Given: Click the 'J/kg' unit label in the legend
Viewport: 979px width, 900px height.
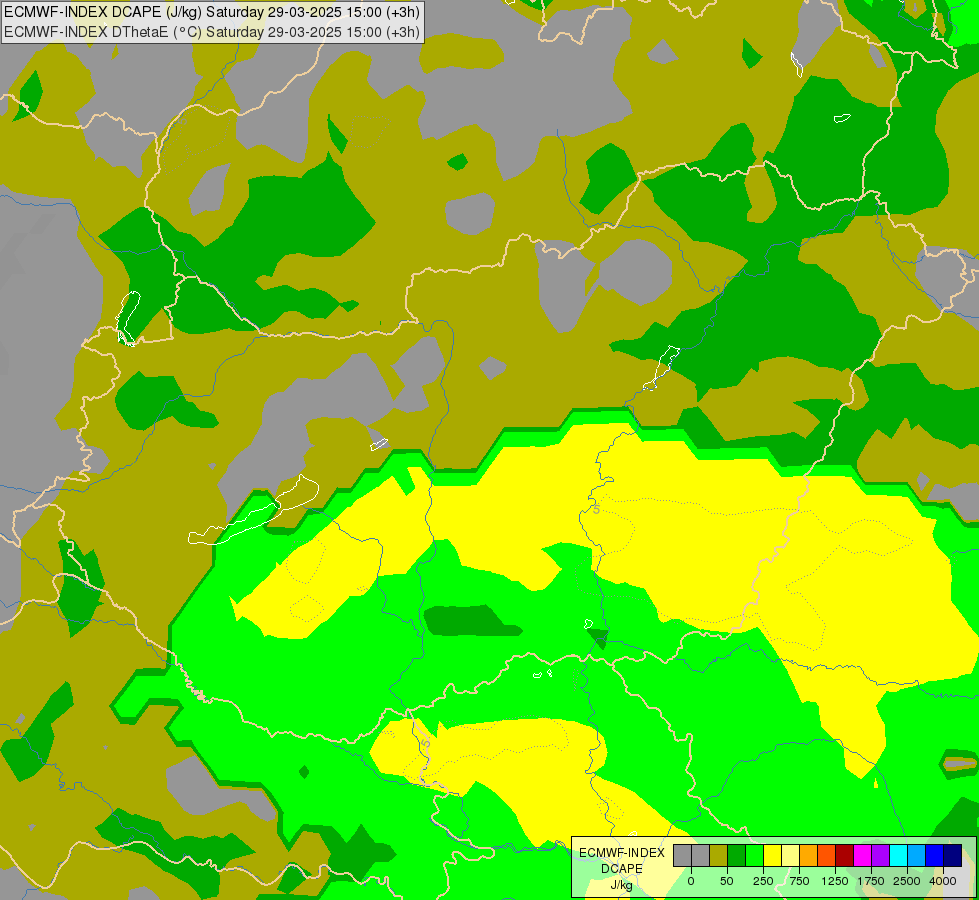Looking at the screenshot, I should click(x=621, y=885).
